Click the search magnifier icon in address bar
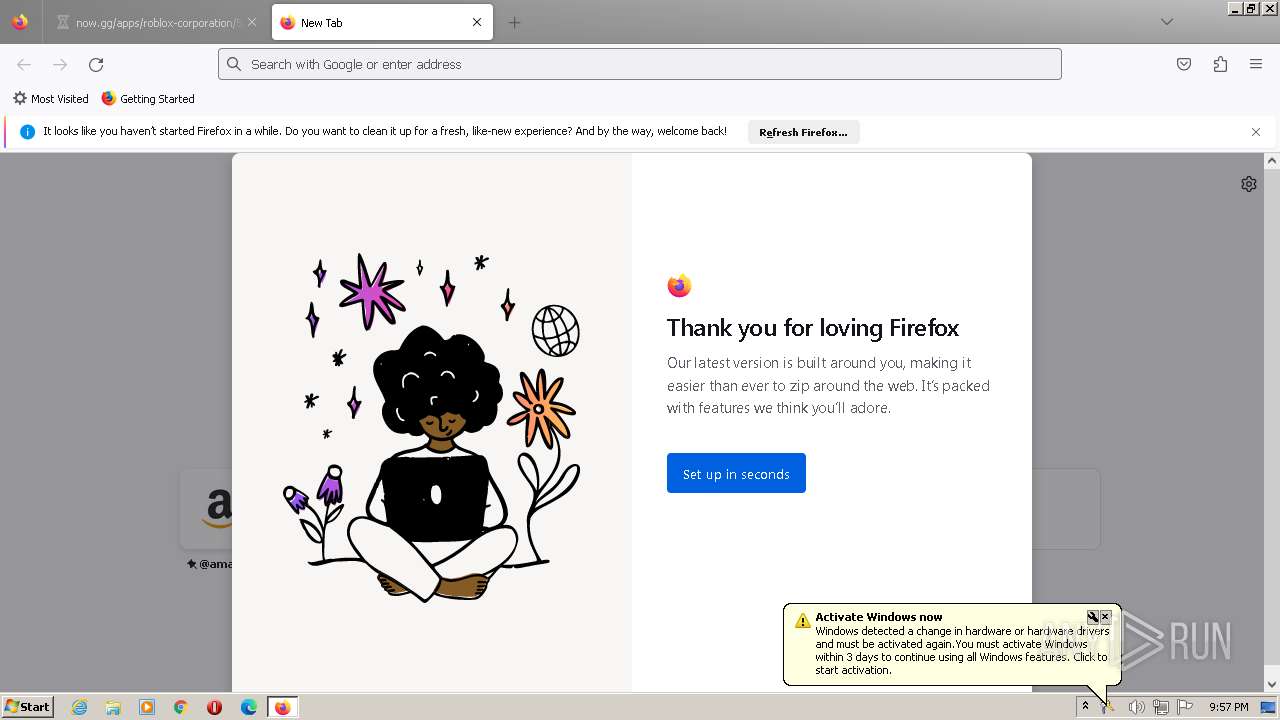 234,64
